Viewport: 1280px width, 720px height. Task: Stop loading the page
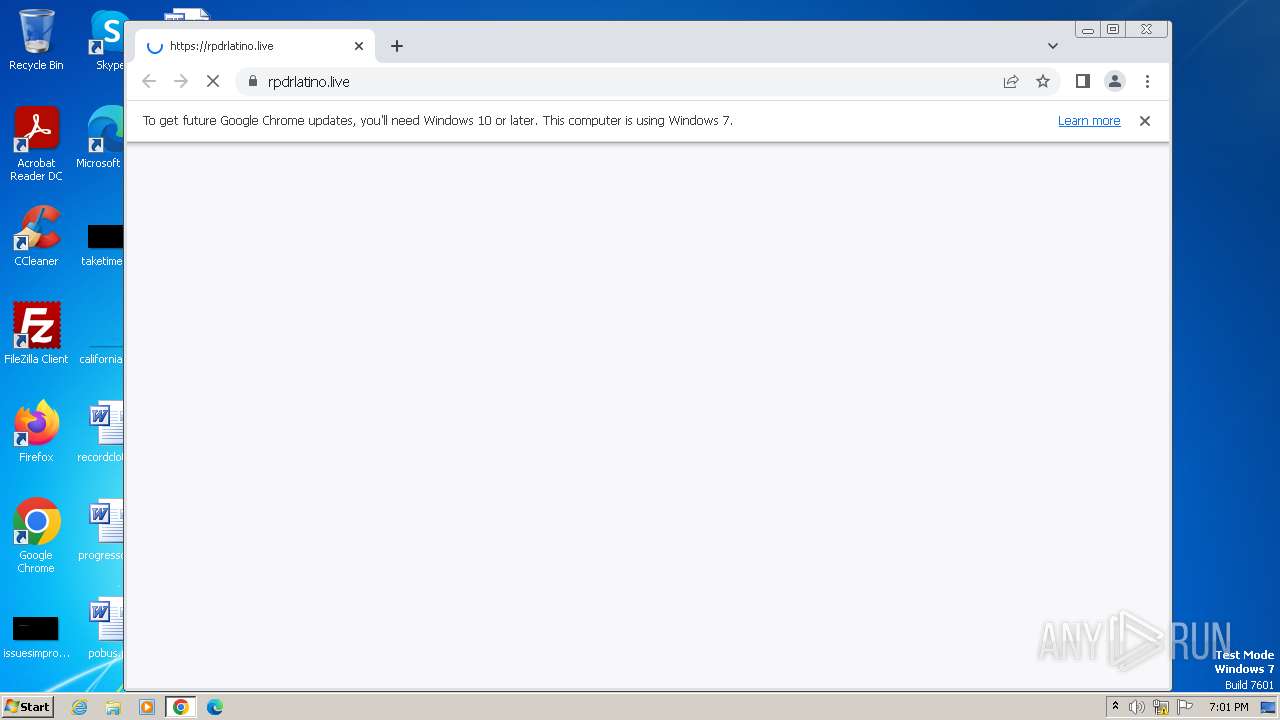tap(213, 82)
